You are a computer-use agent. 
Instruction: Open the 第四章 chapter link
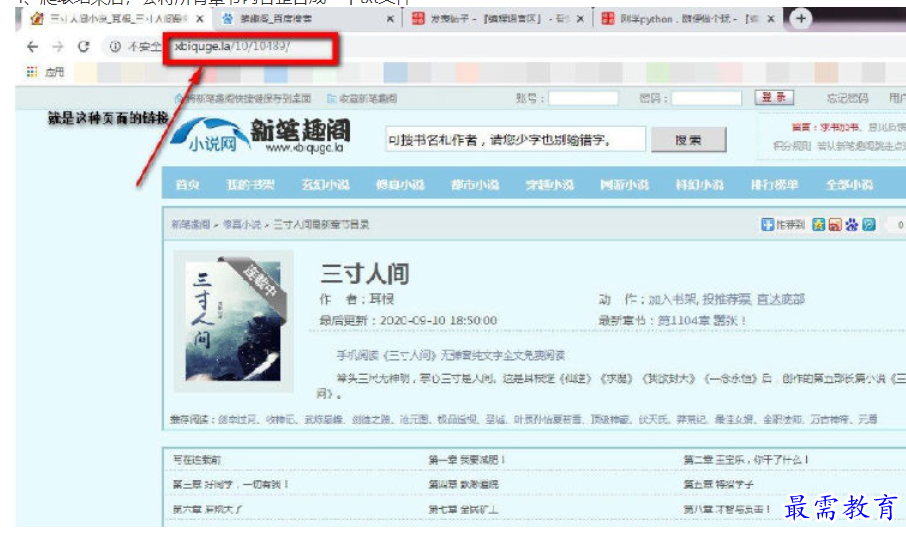tap(463, 484)
